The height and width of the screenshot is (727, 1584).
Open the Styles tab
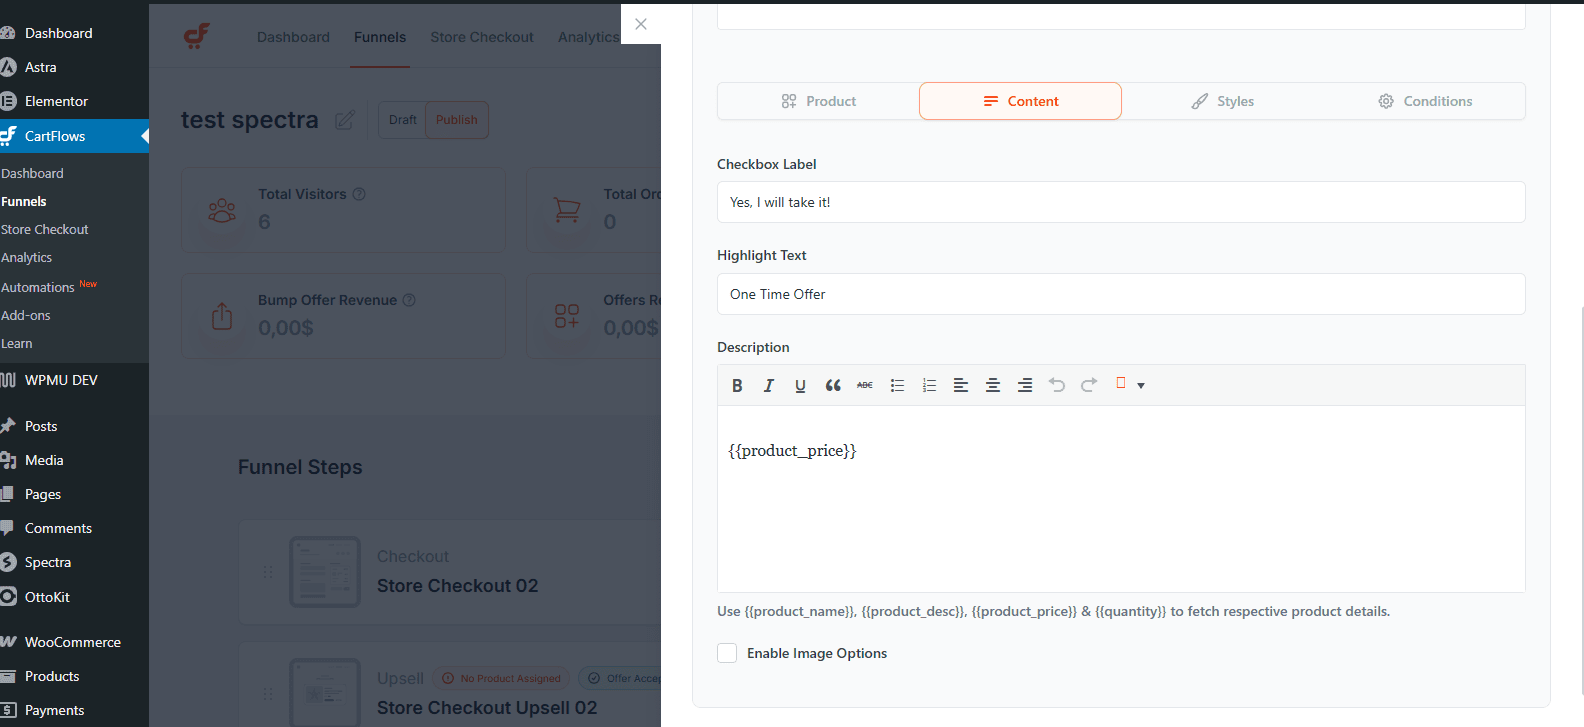tap(1222, 101)
